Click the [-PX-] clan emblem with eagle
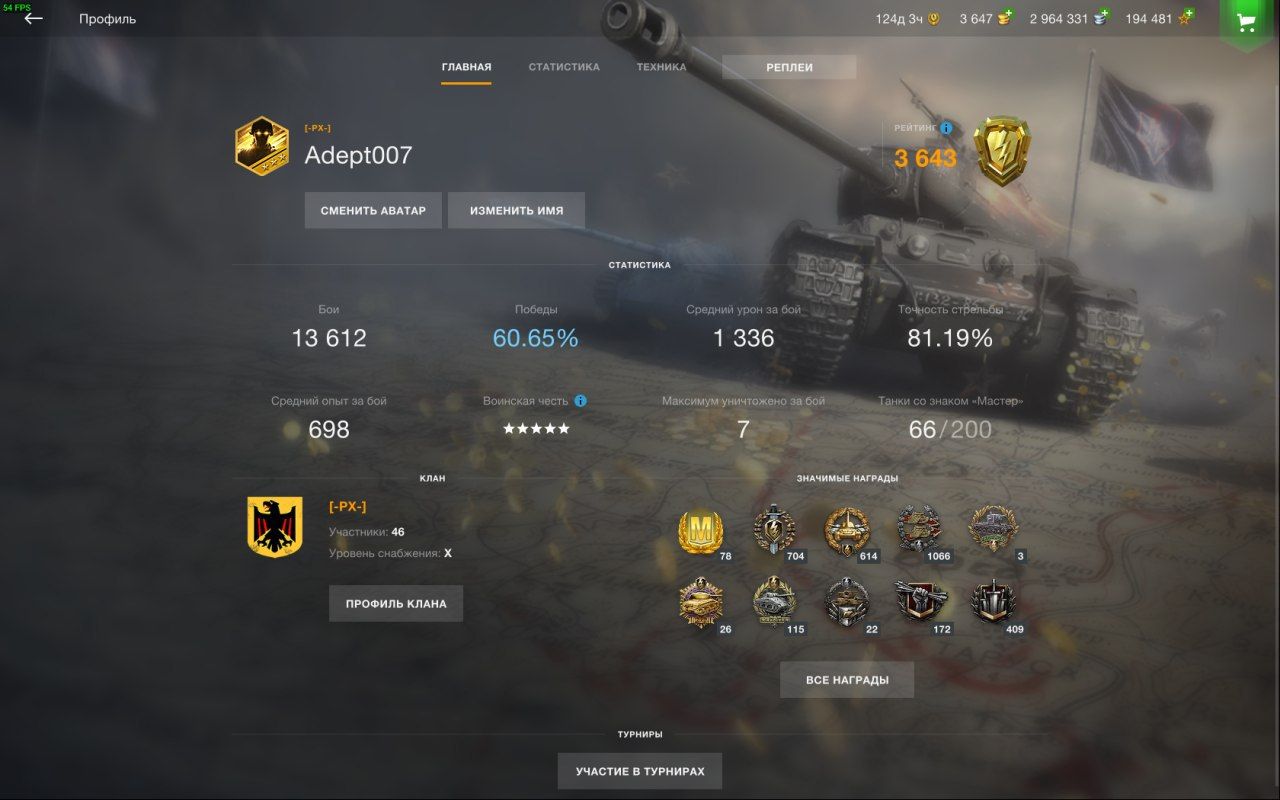Image resolution: width=1280 pixels, height=800 pixels. (x=275, y=527)
